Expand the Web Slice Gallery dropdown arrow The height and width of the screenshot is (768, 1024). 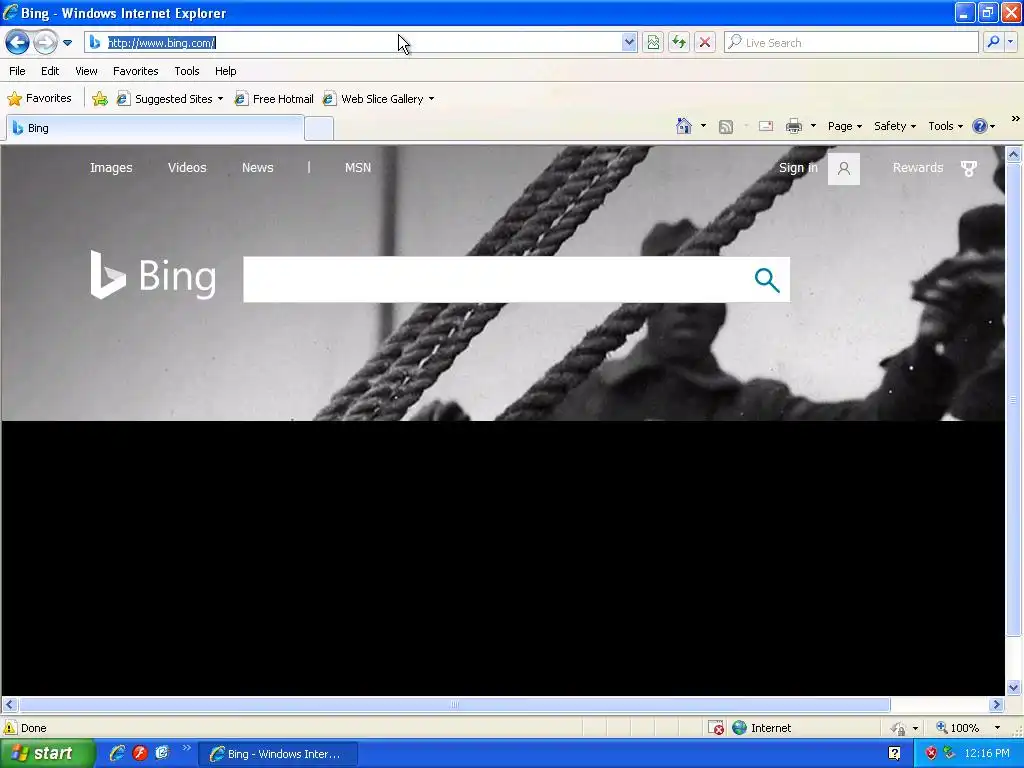(x=432, y=99)
